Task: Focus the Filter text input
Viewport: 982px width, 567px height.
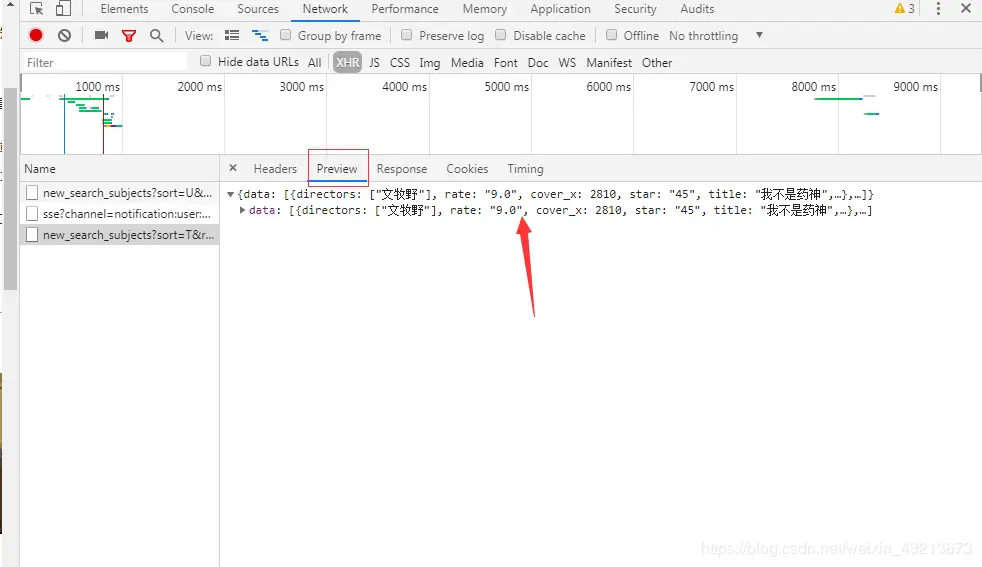Action: click(x=105, y=62)
